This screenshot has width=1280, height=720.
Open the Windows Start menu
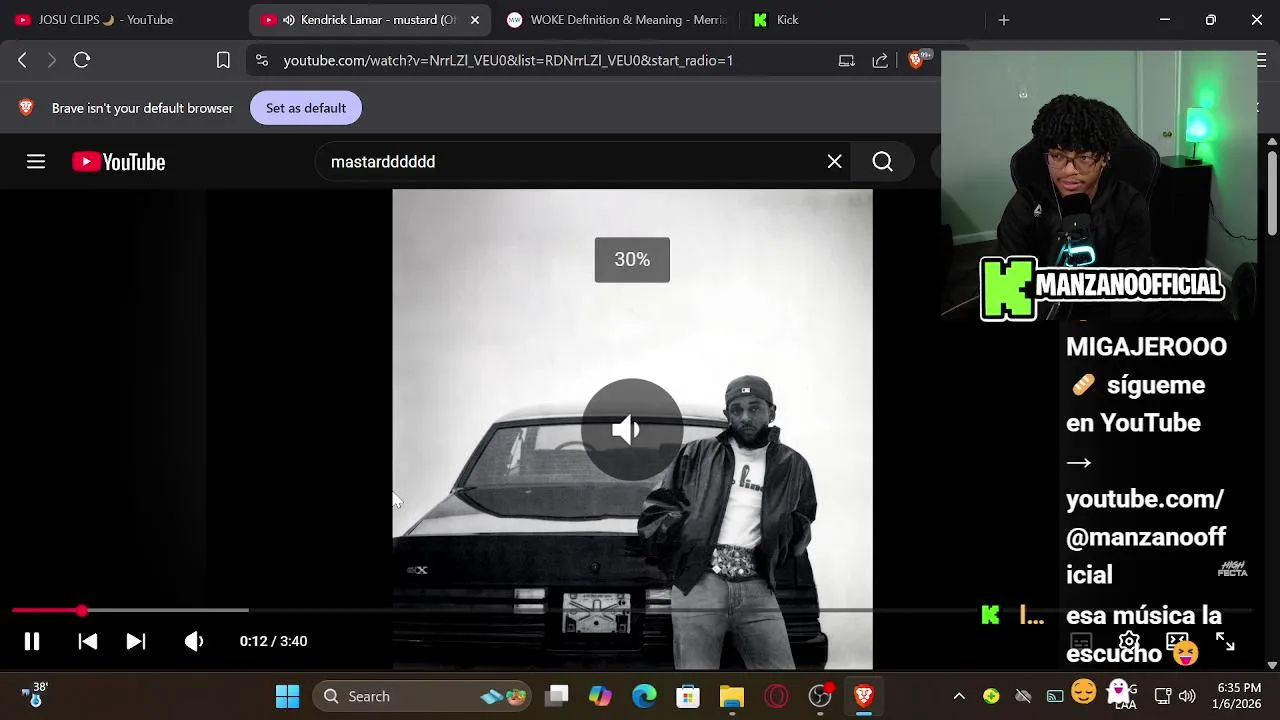pyautogui.click(x=288, y=696)
